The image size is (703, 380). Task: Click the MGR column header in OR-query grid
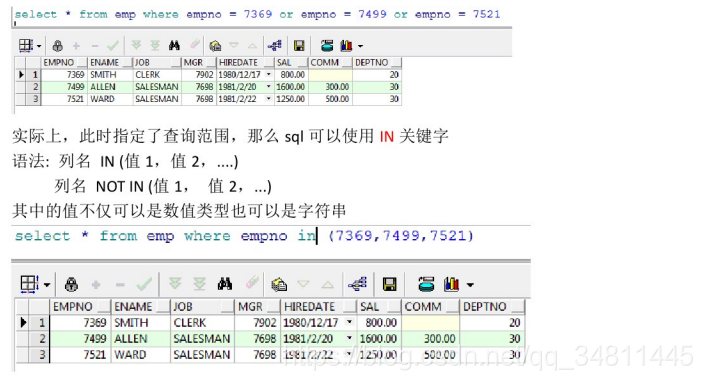pos(199,62)
